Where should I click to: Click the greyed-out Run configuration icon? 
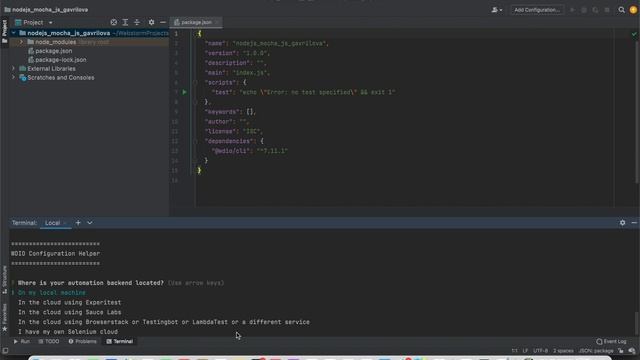[572, 10]
